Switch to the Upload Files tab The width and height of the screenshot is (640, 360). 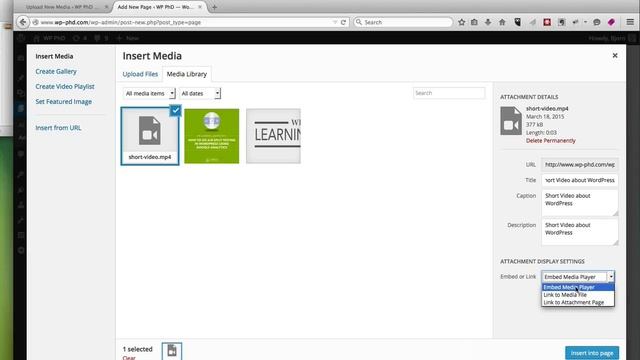pyautogui.click(x=140, y=74)
